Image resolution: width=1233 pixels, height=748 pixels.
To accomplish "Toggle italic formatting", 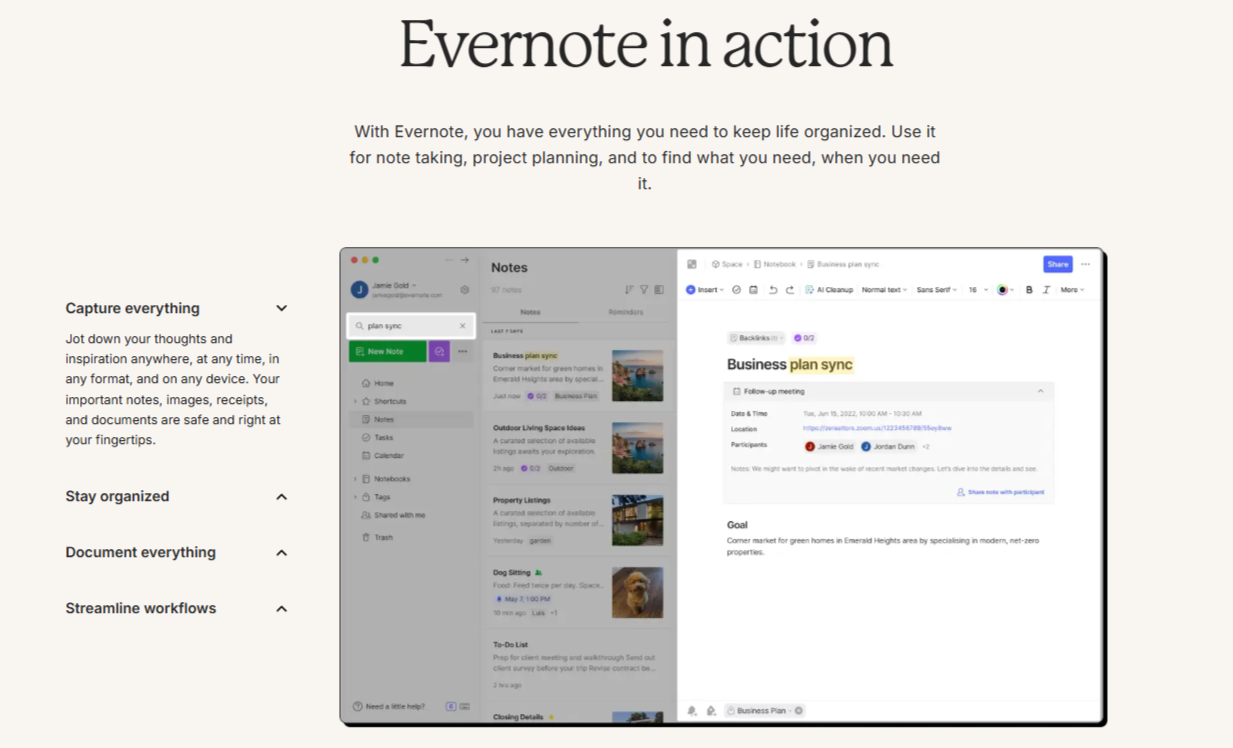I will click(x=1046, y=290).
